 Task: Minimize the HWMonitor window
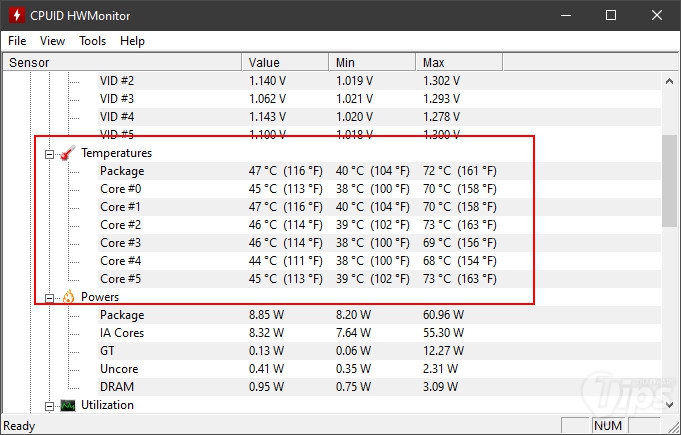point(566,15)
